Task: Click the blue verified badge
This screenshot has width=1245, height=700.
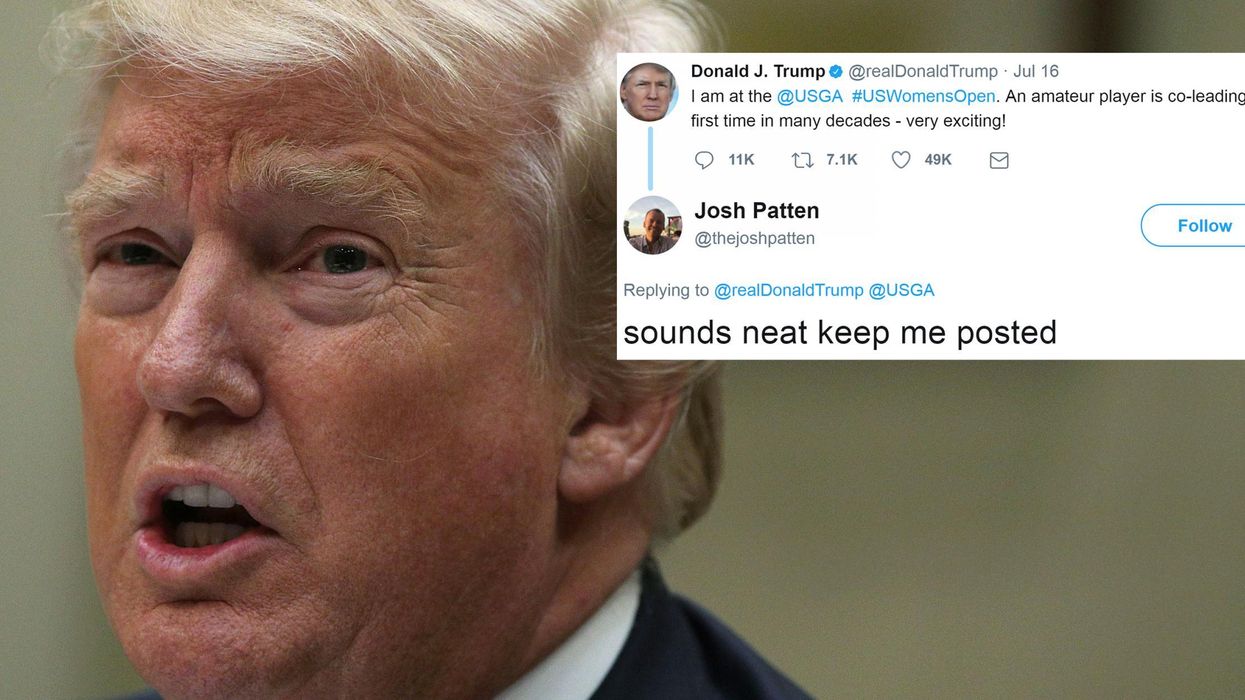Action: point(836,71)
